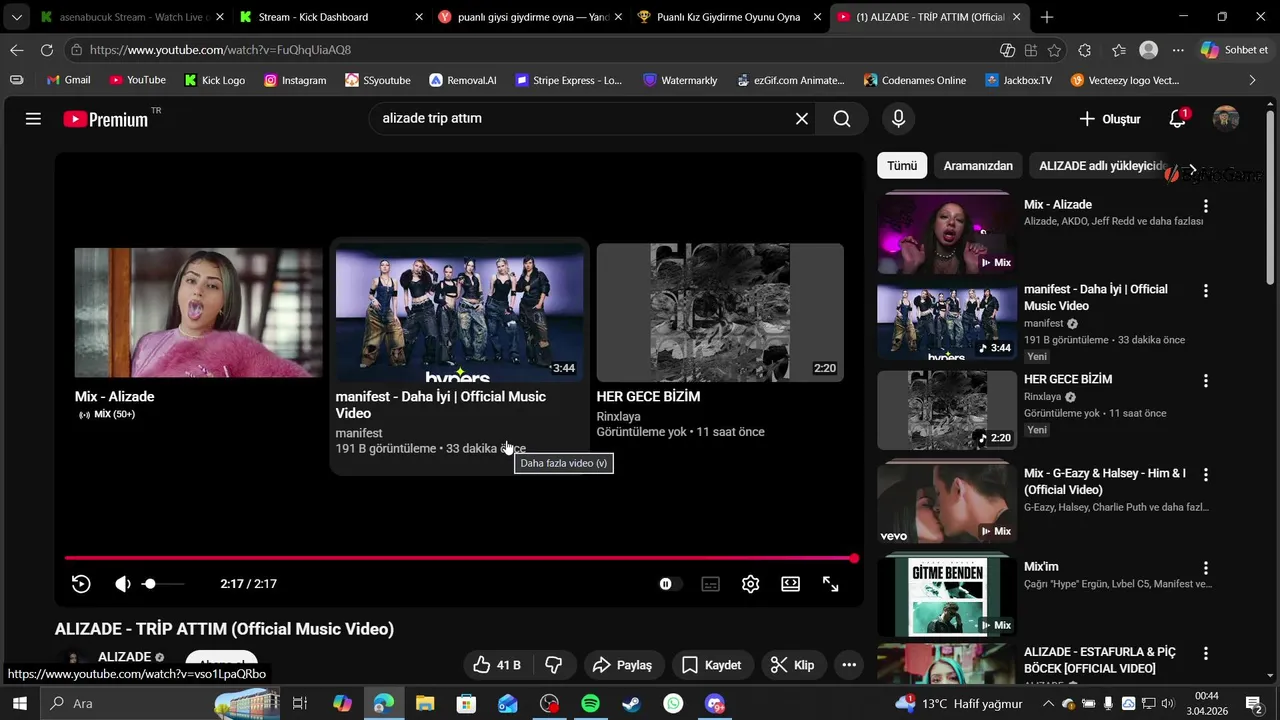Mute the video volume

click(122, 584)
